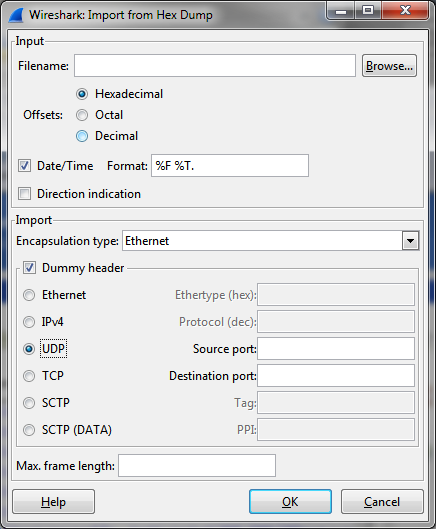The image size is (436, 529).
Task: Click the disabled Tag field
Action: point(336,403)
